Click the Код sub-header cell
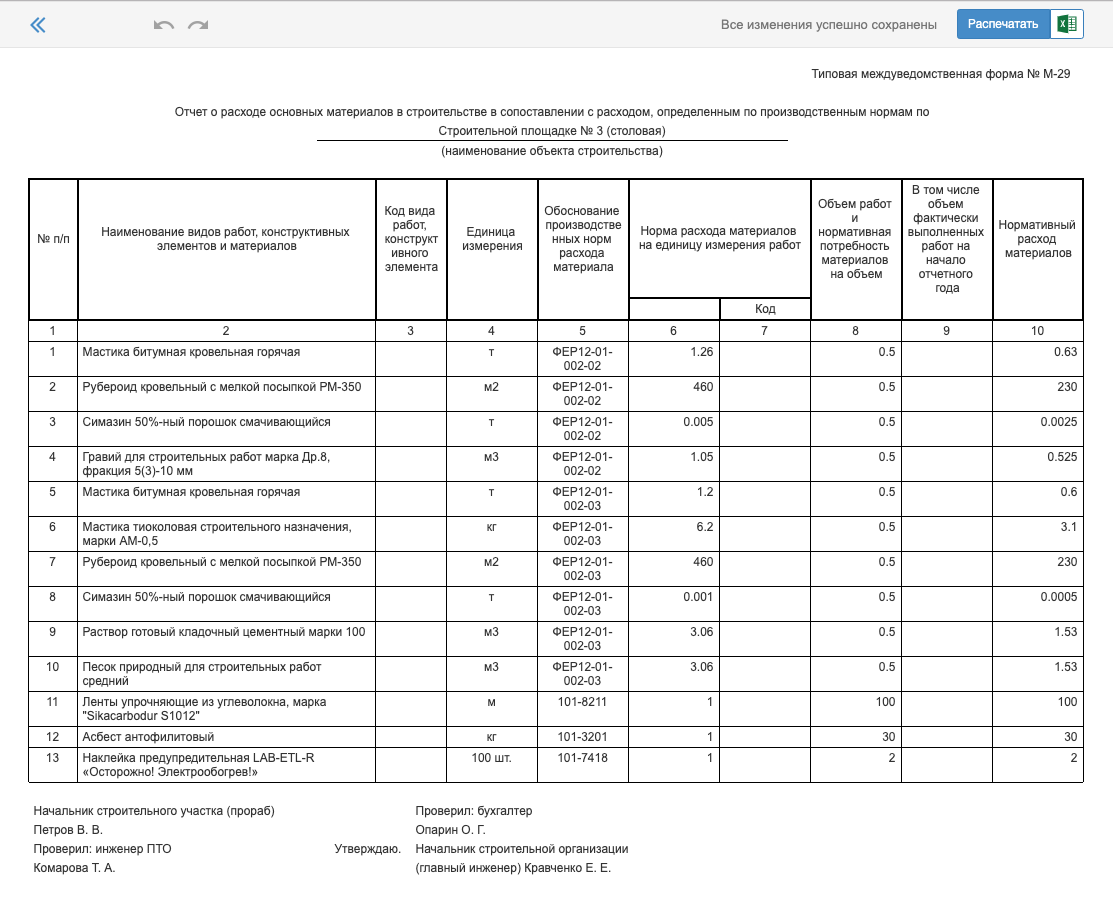 coord(764,309)
